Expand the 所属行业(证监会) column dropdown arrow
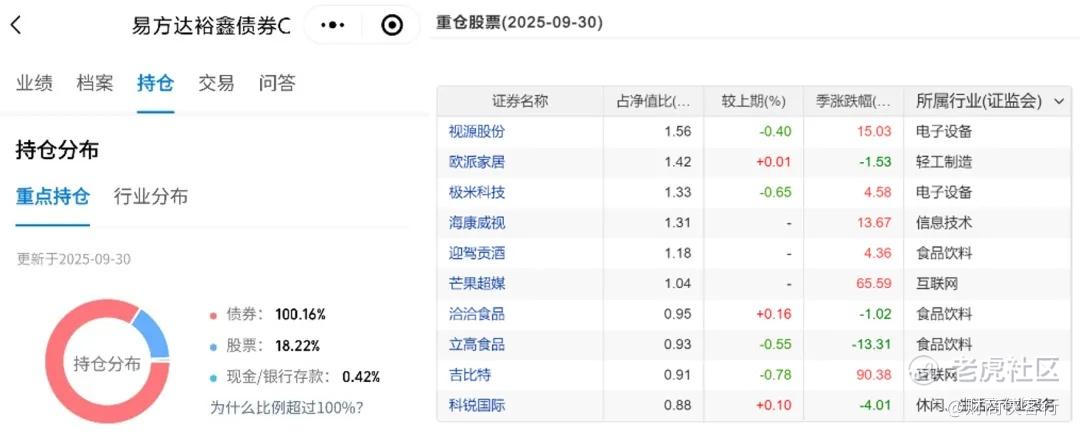1080x432 pixels. pos(1058,102)
